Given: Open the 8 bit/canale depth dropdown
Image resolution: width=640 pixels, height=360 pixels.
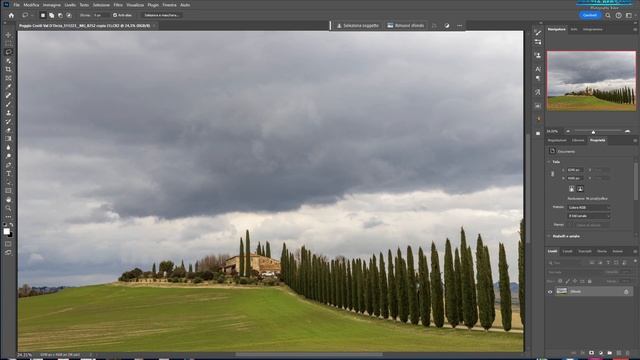Looking at the screenshot, I should pos(589,216).
